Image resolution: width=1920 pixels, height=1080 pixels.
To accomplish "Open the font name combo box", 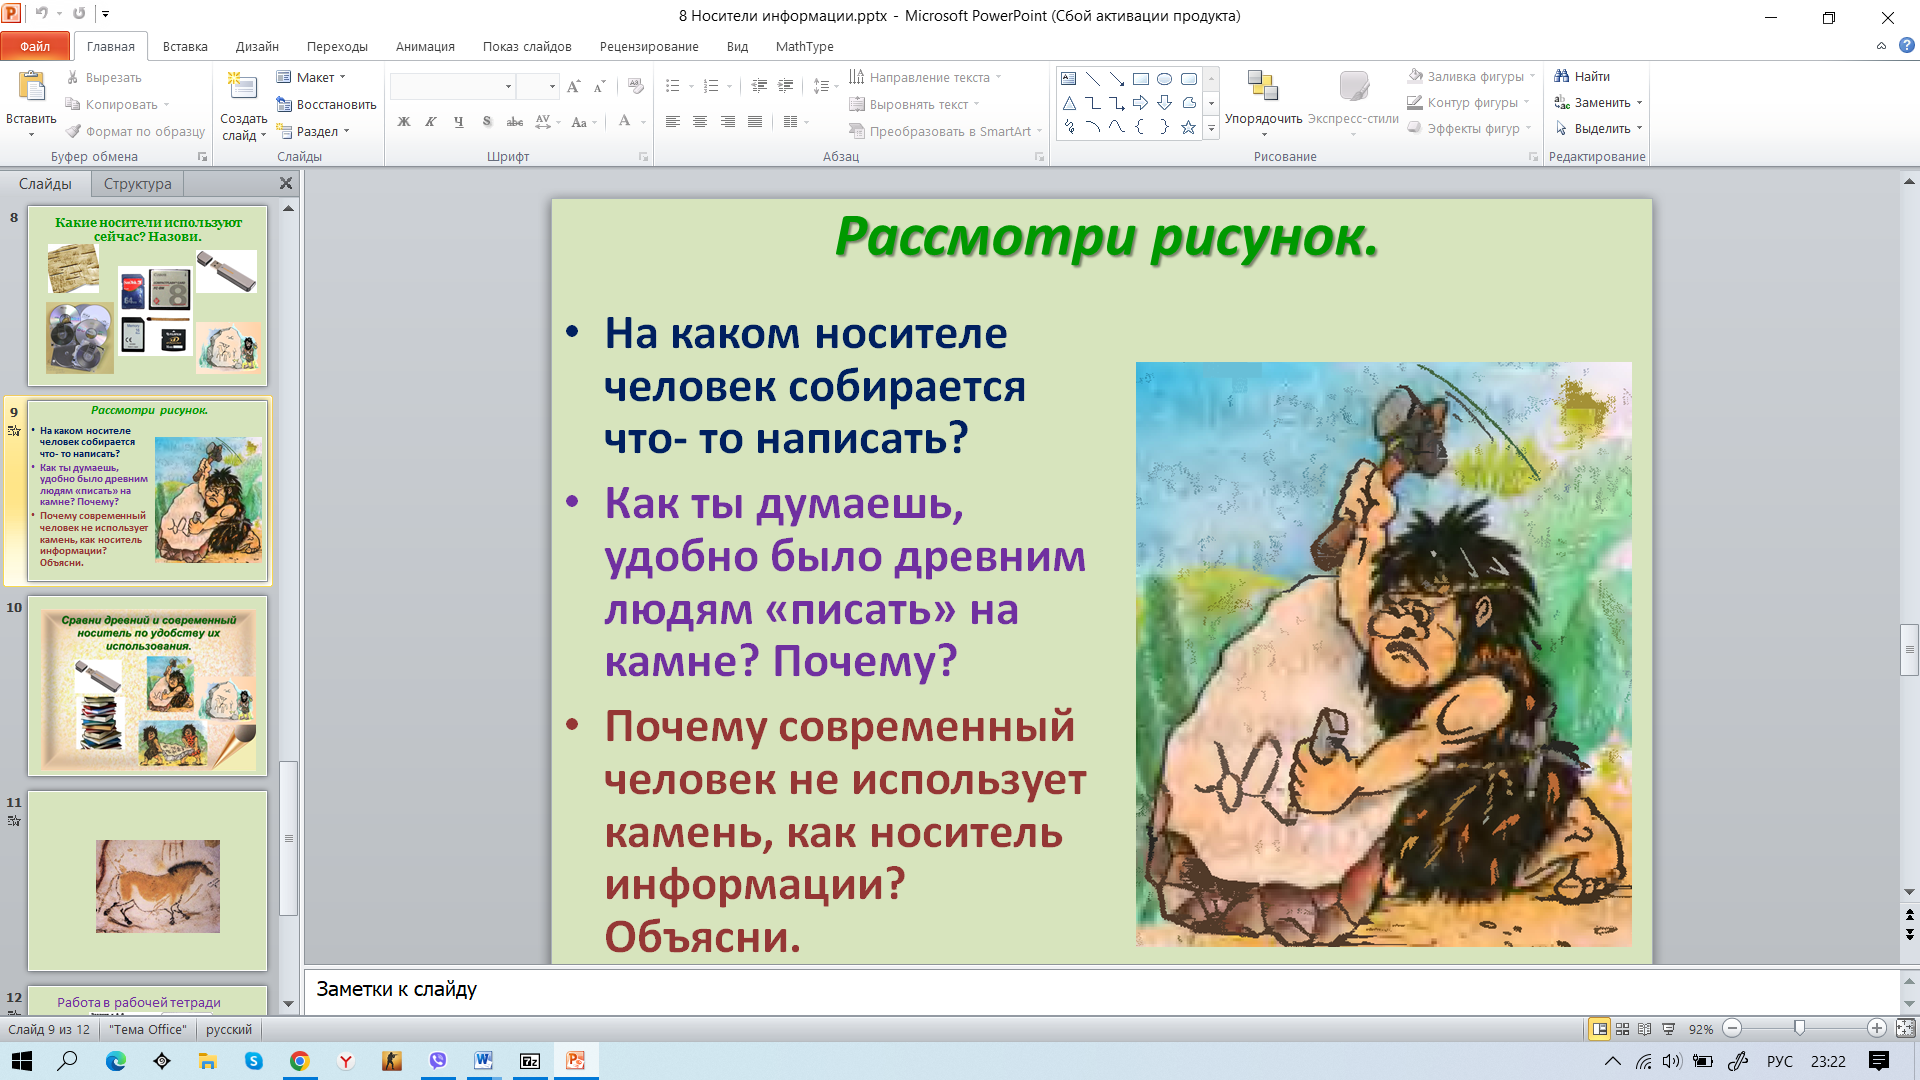I will click(x=452, y=87).
